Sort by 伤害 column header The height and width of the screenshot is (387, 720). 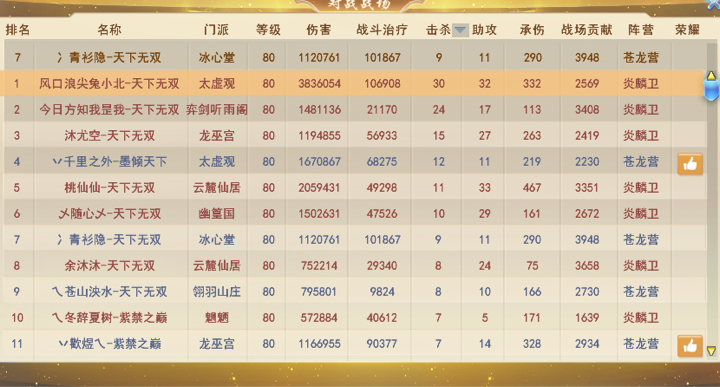coord(319,30)
